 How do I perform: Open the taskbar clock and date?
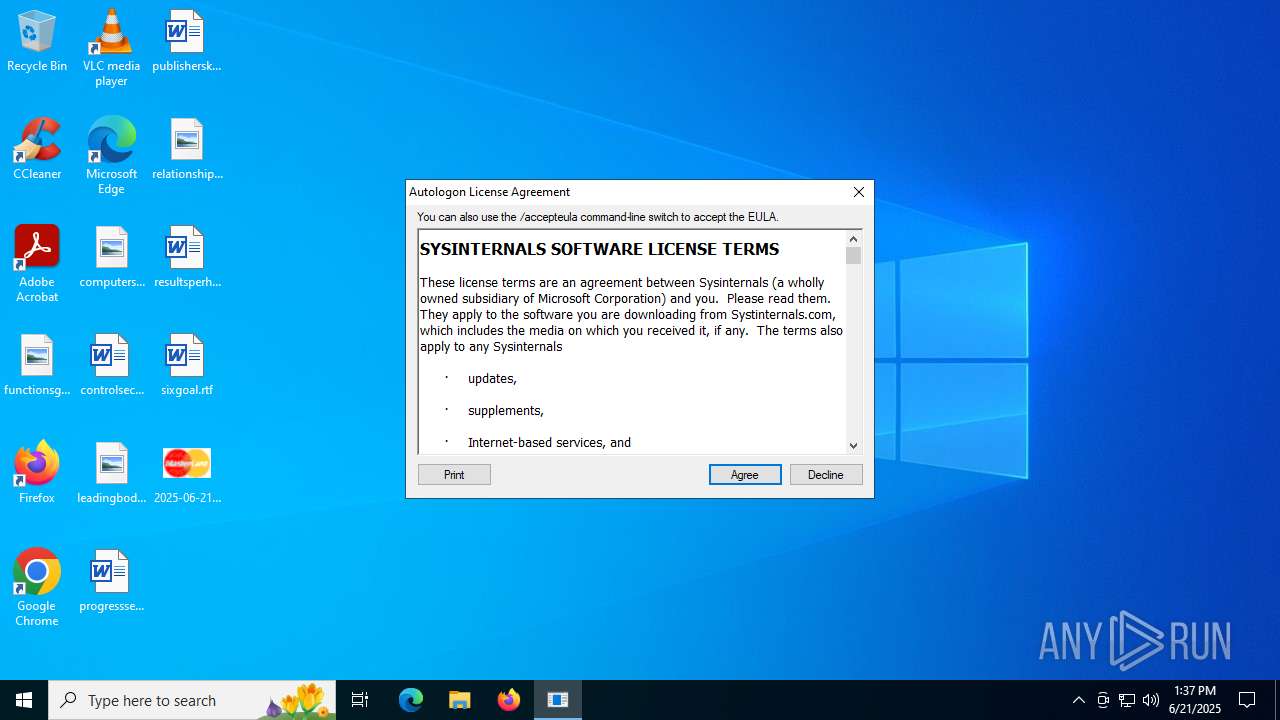(x=1195, y=700)
